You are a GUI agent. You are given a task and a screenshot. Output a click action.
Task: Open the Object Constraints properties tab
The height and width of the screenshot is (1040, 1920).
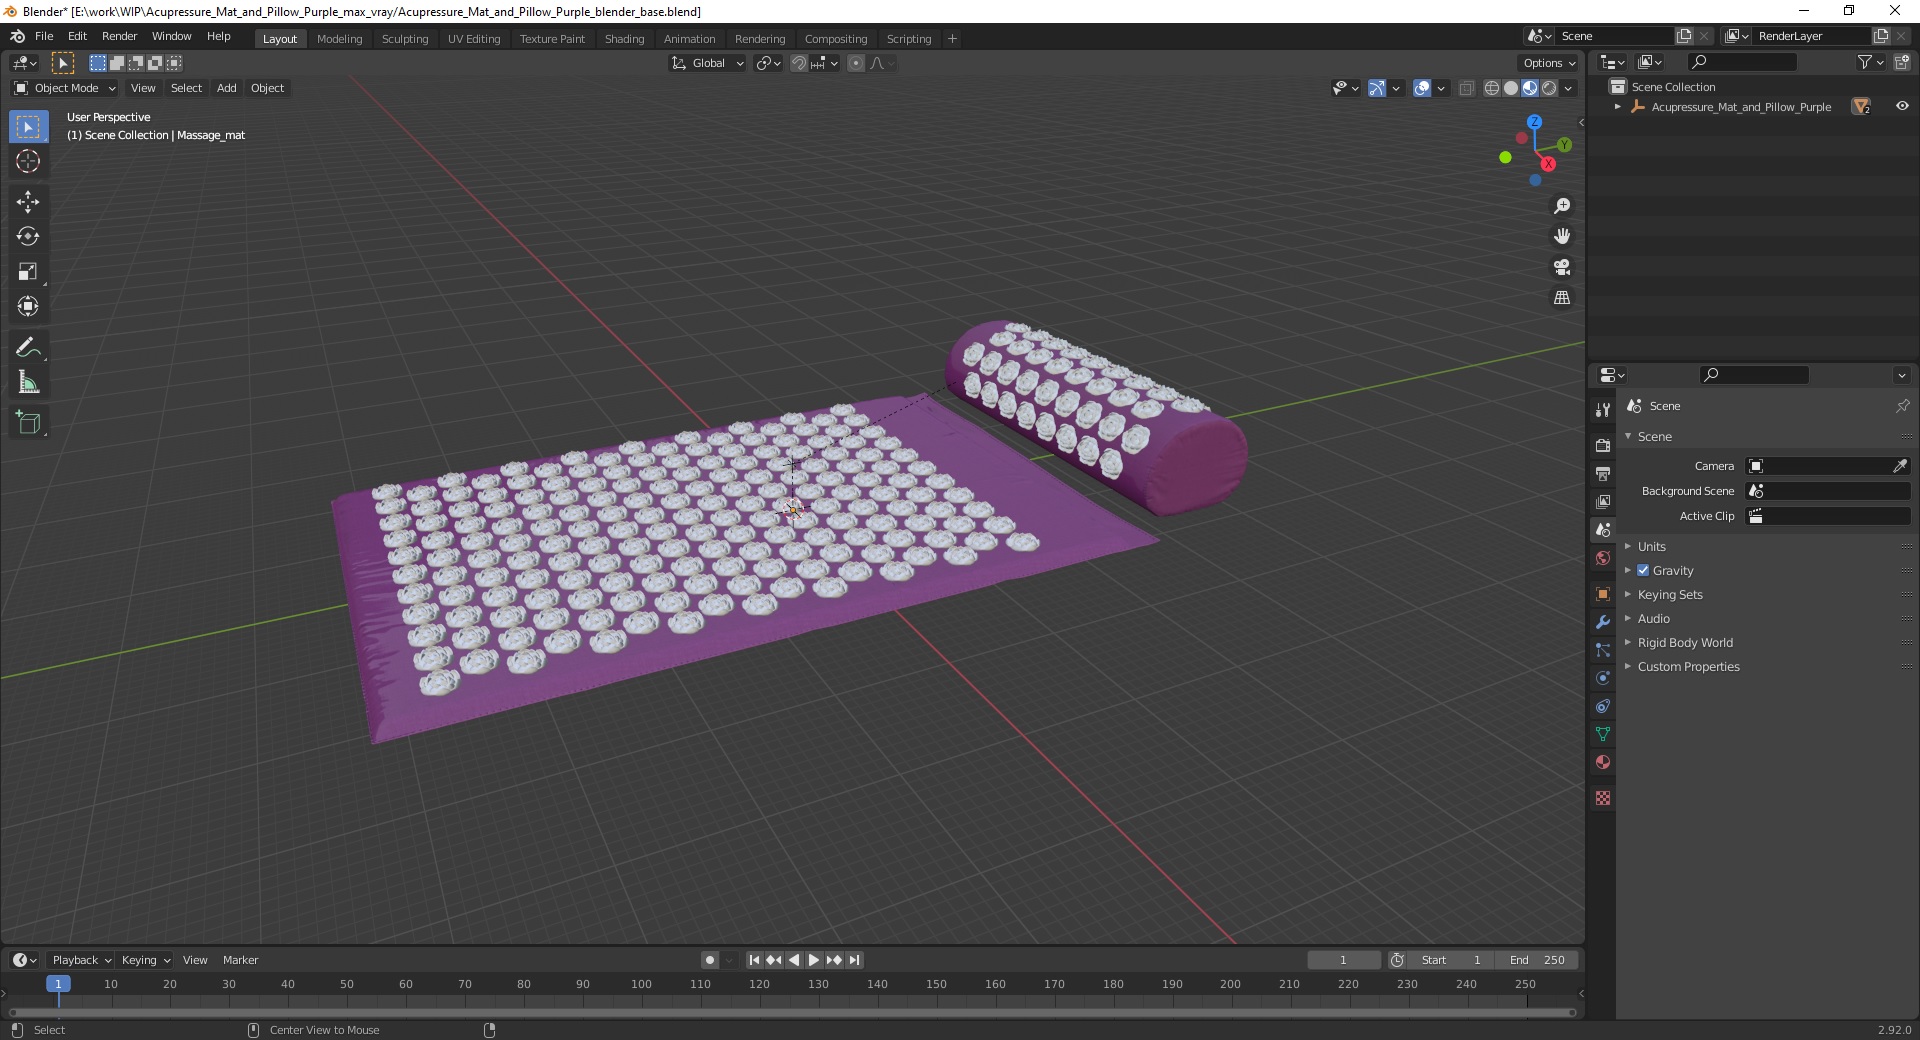click(x=1603, y=706)
